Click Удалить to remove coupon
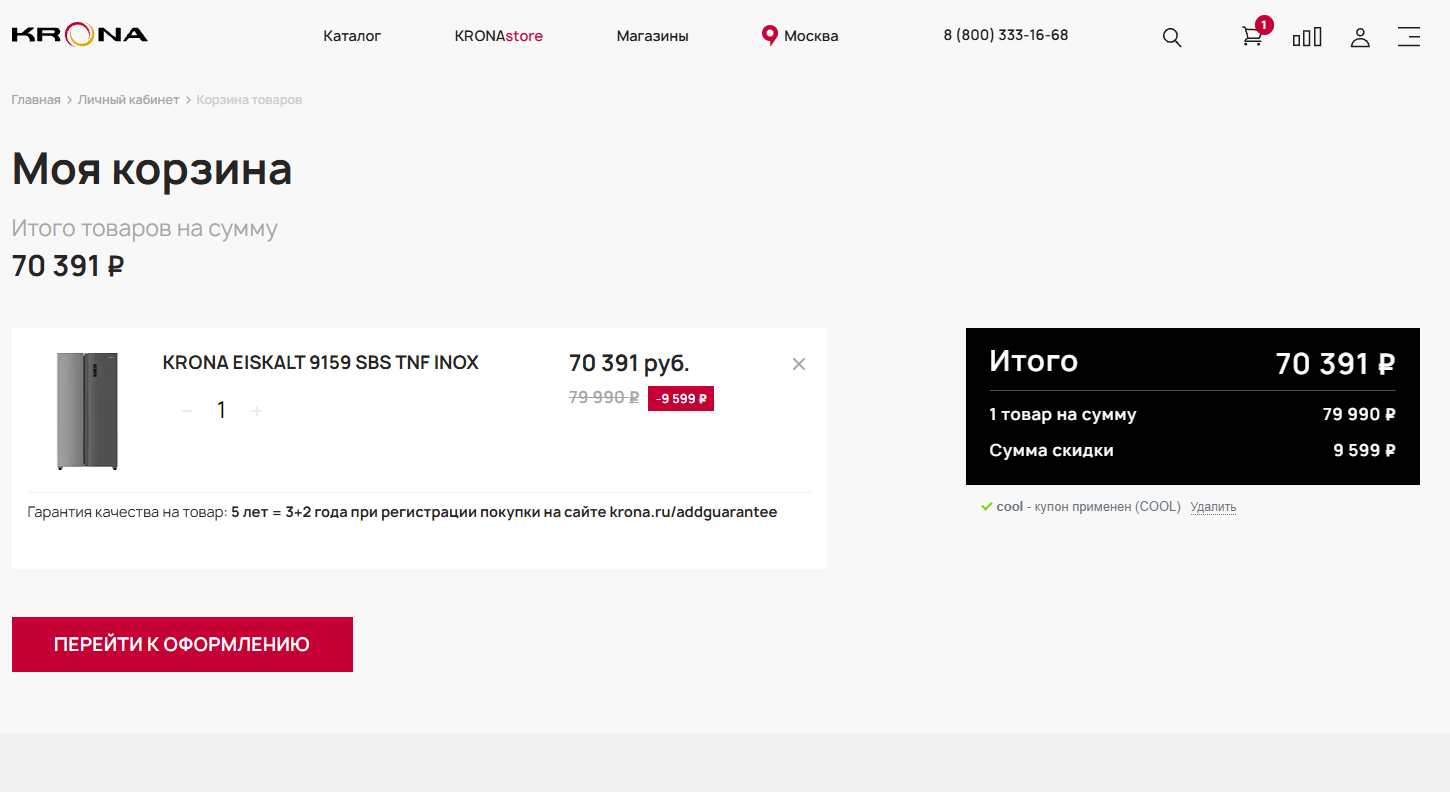The width and height of the screenshot is (1450, 792). pyautogui.click(x=1213, y=507)
